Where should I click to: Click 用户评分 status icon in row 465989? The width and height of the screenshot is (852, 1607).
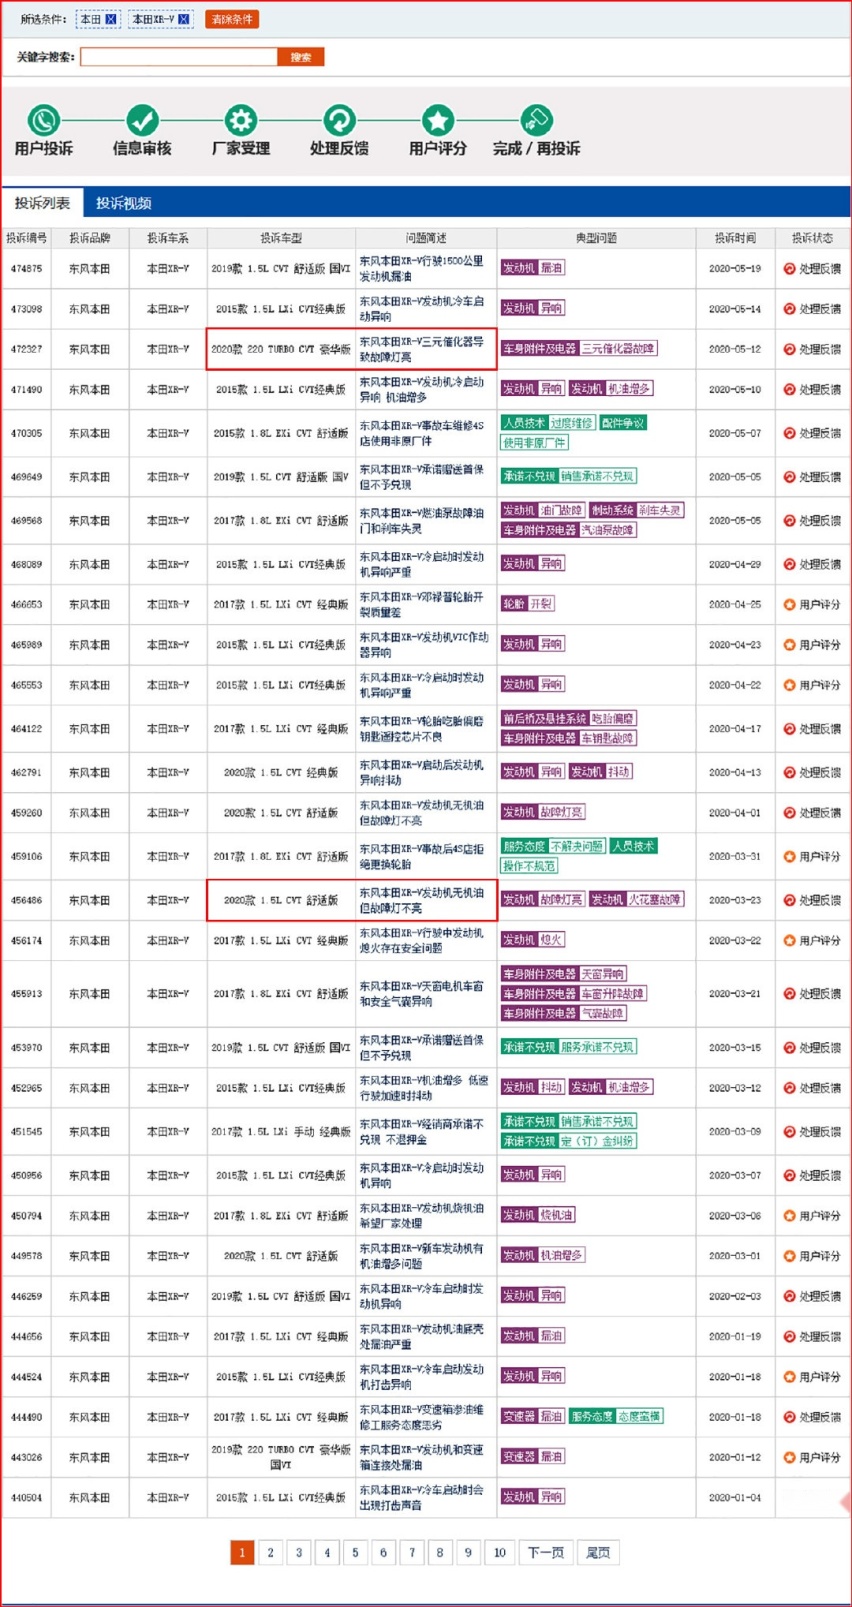pos(789,645)
